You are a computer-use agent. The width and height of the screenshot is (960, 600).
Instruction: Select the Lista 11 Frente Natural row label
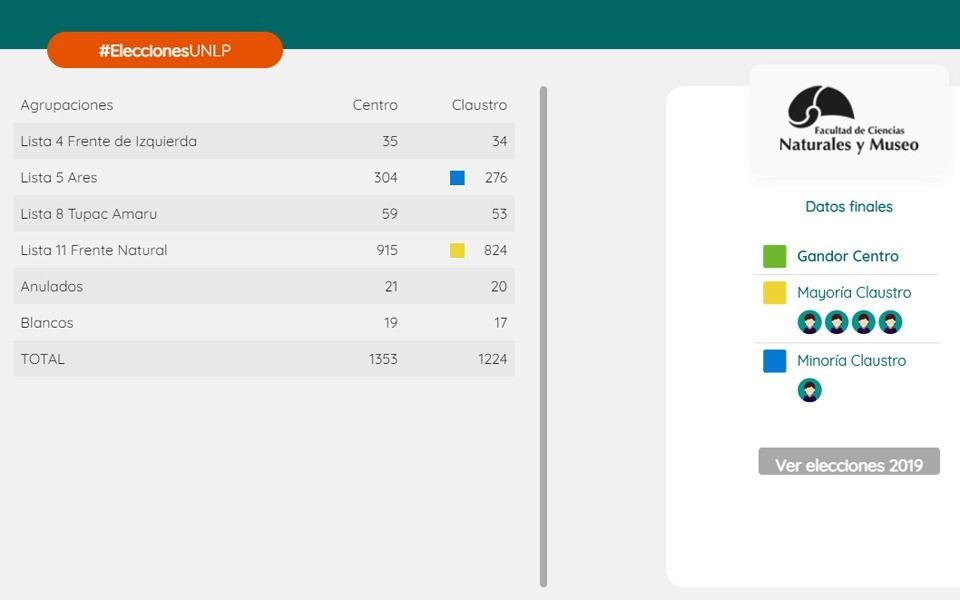point(94,250)
